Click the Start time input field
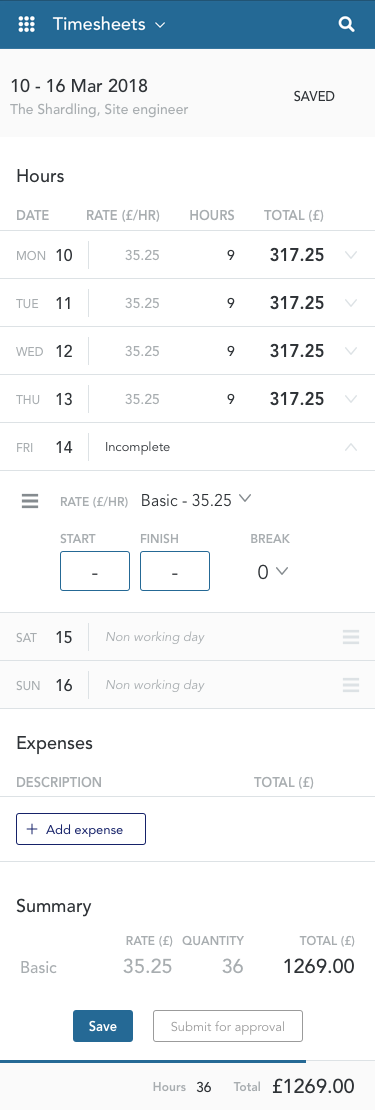The width and height of the screenshot is (375, 1110). [95, 571]
